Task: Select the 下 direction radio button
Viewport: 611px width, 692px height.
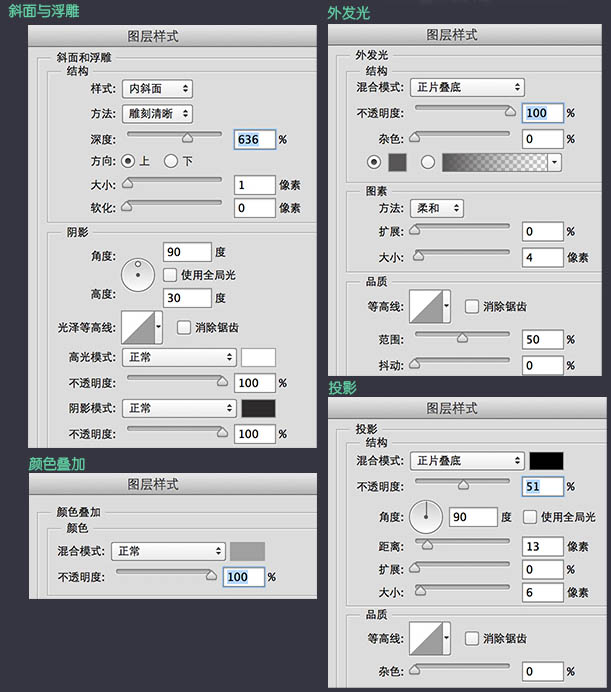Action: (x=171, y=161)
